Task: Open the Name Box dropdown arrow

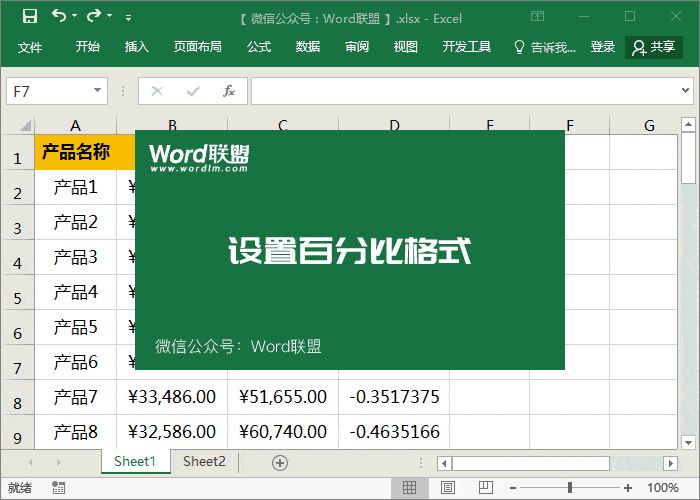Action: (98, 91)
